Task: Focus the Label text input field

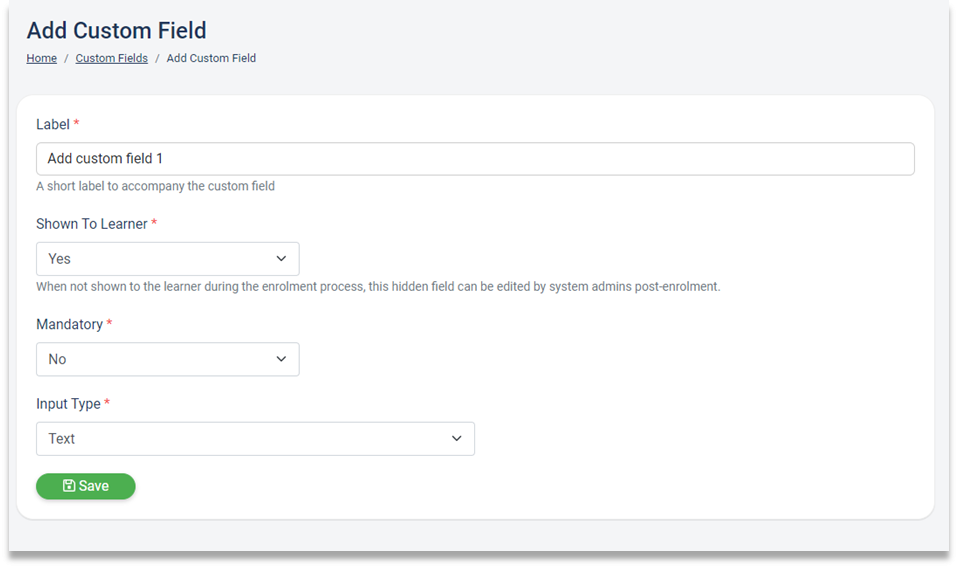Action: [475, 159]
